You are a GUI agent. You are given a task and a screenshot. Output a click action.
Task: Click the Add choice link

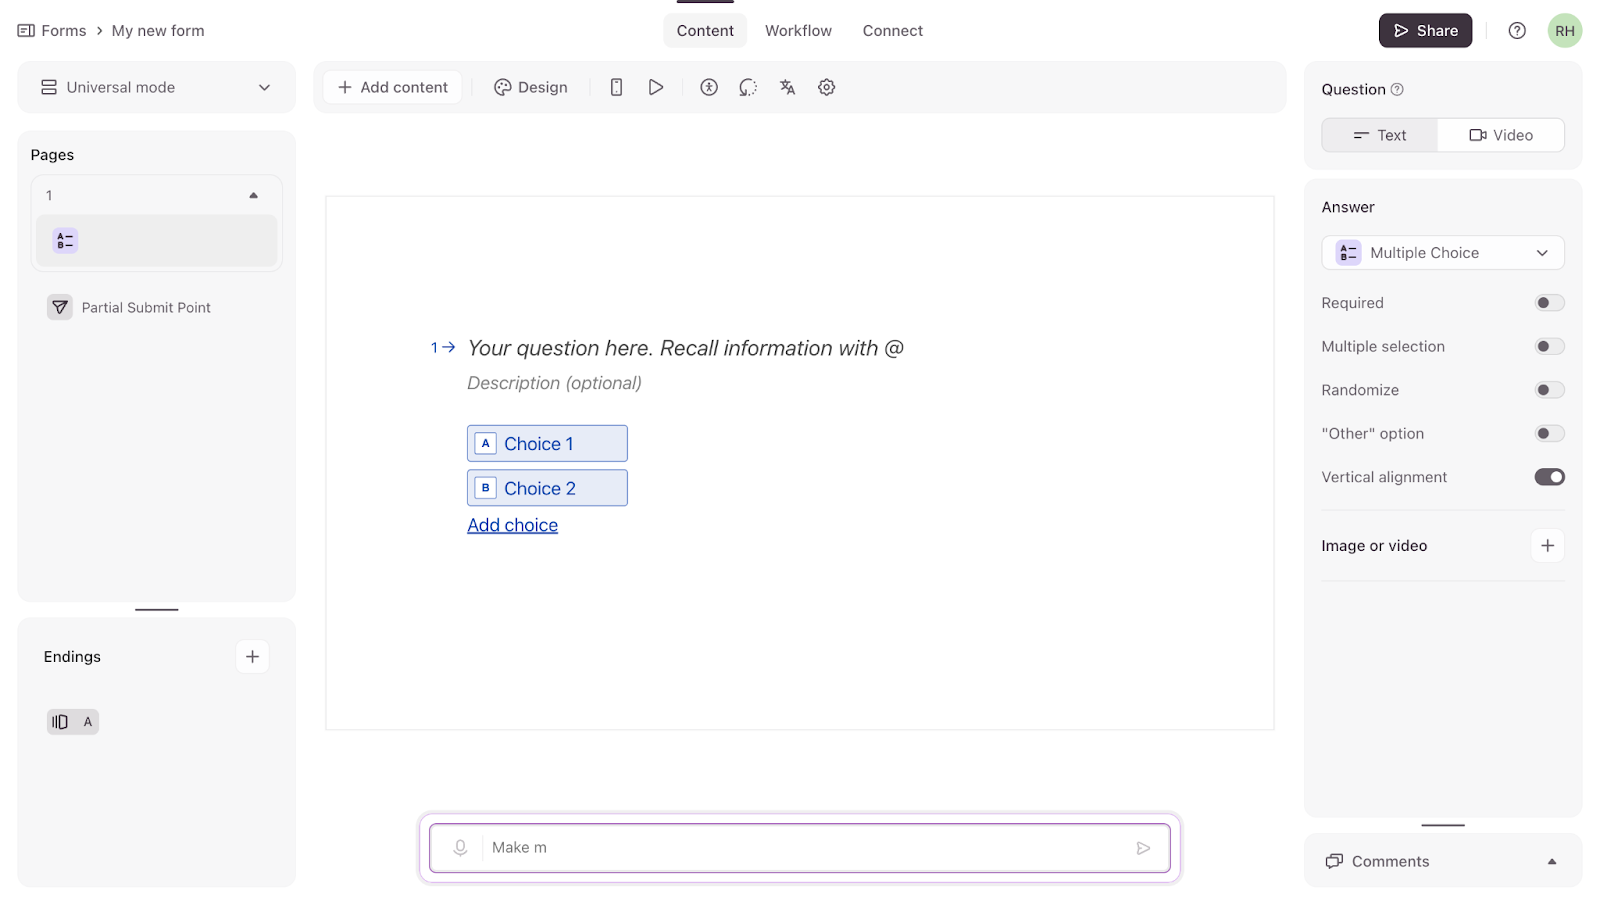(512, 525)
